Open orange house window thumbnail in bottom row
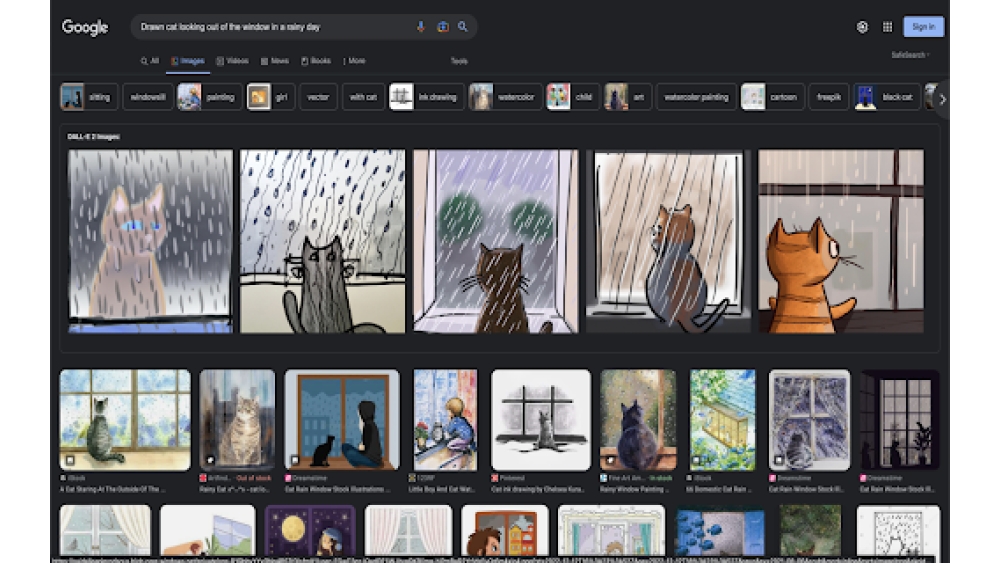Image resolution: width=1000 pixels, height=563 pixels. pos(504,530)
